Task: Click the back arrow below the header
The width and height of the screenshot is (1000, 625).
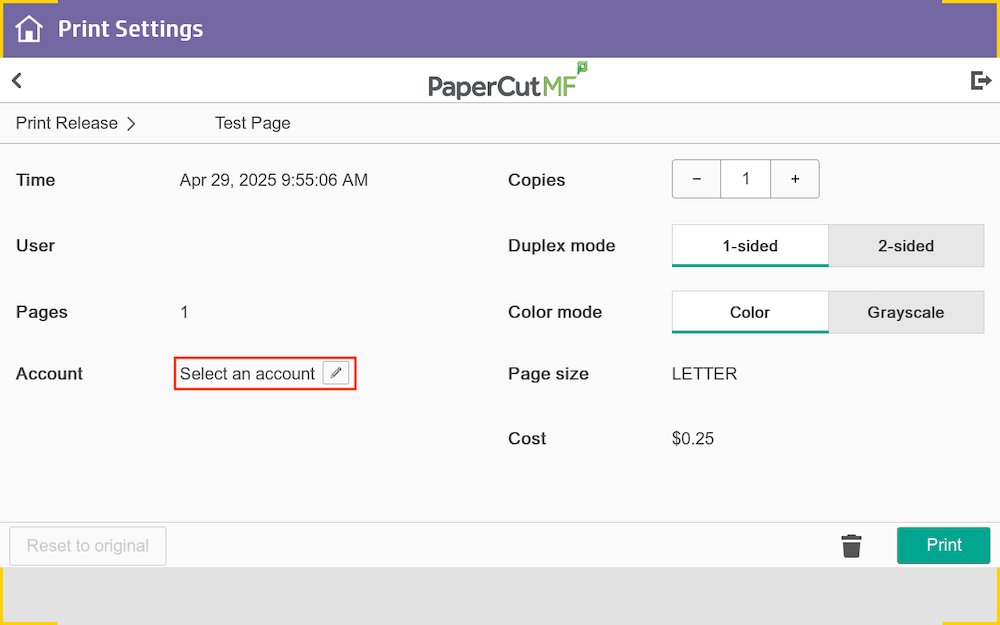Action: (17, 80)
